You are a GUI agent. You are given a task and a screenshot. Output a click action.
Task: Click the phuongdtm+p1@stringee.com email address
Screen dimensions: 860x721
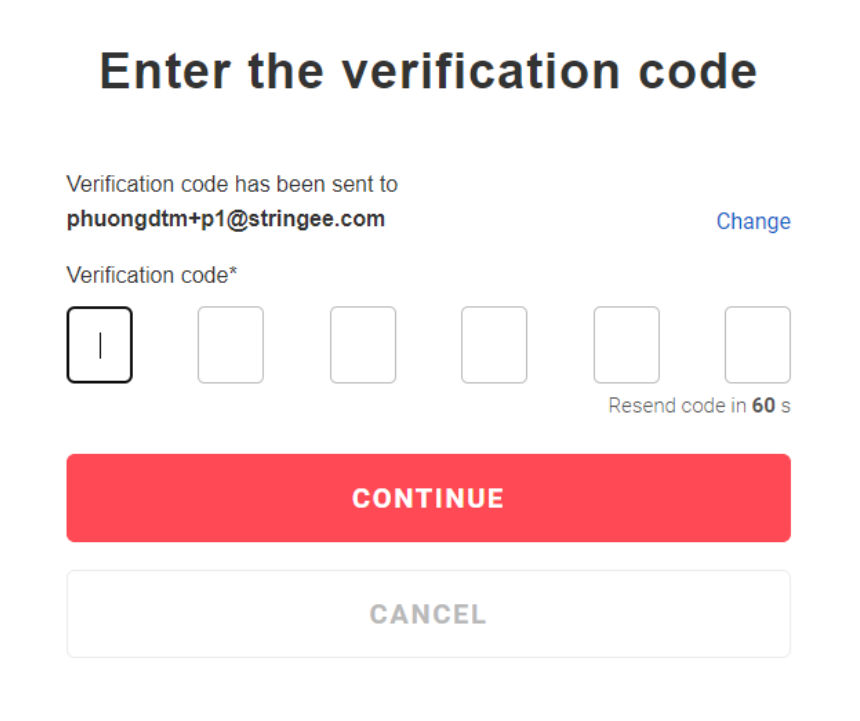click(x=226, y=219)
